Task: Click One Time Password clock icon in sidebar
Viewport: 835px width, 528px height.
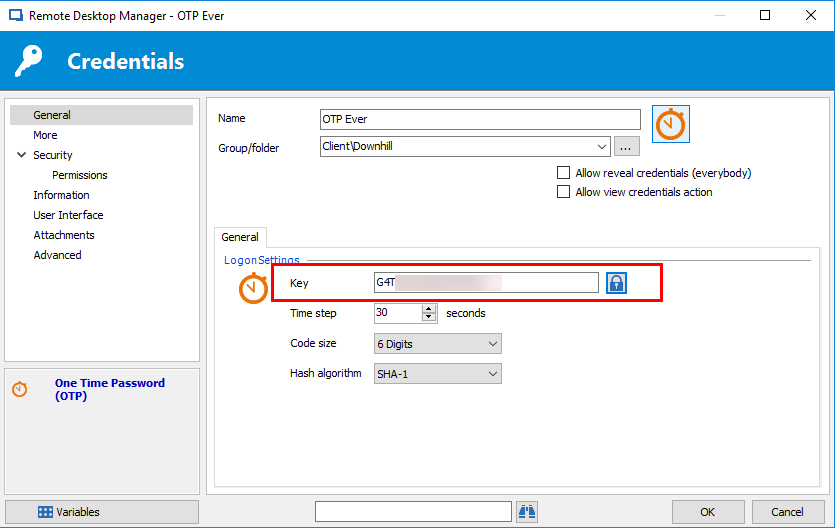Action: coord(20,389)
